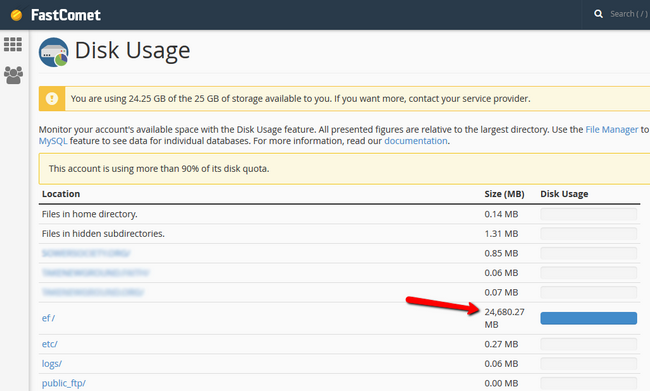This screenshot has height=391, width=650.
Task: Click 'Files in home directory.' row text
Action: 90,214
